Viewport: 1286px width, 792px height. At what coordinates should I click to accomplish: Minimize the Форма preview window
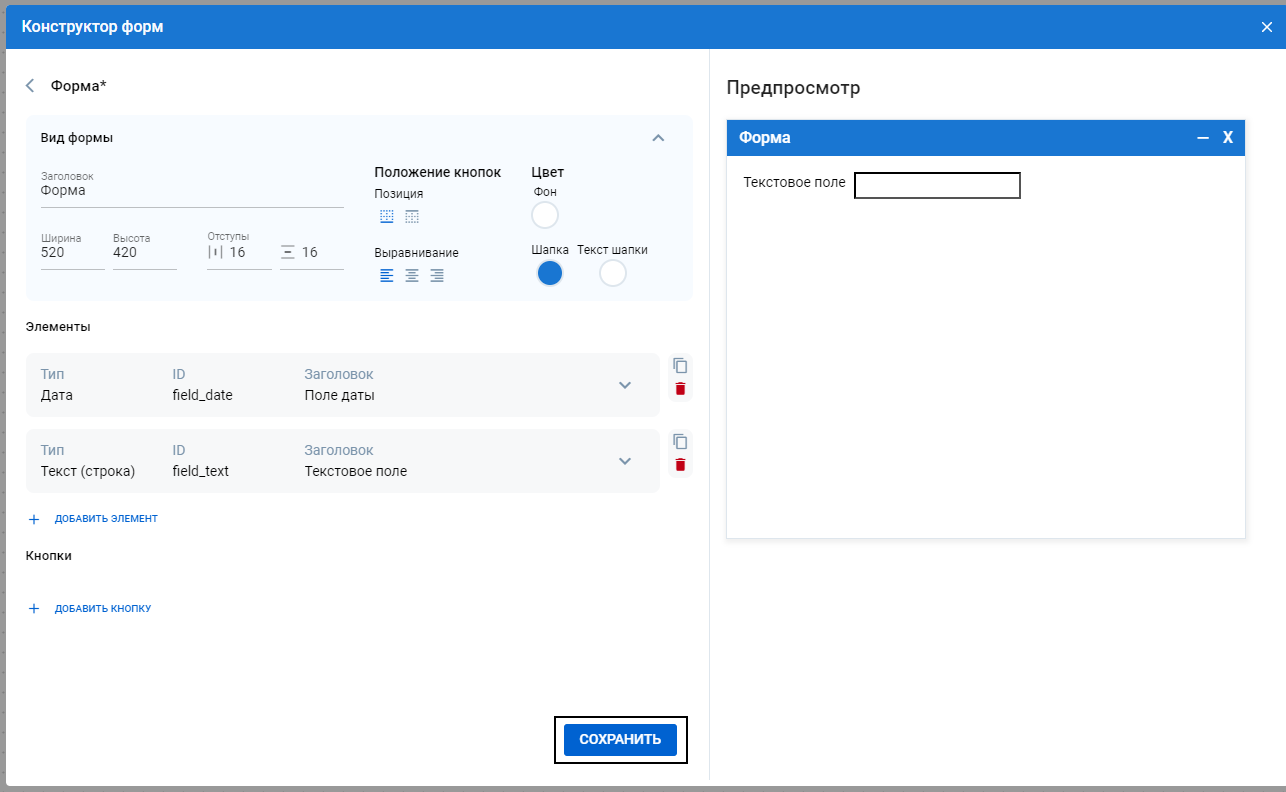1203,138
